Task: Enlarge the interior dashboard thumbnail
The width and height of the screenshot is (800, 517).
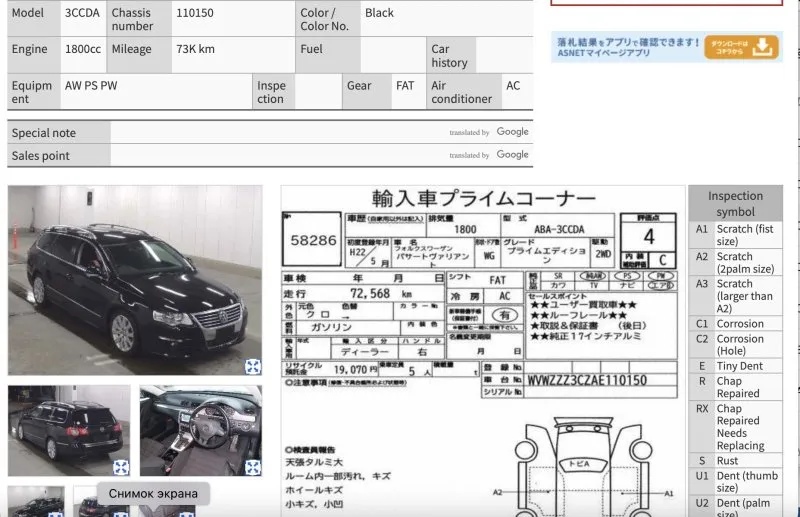Action: (253, 467)
